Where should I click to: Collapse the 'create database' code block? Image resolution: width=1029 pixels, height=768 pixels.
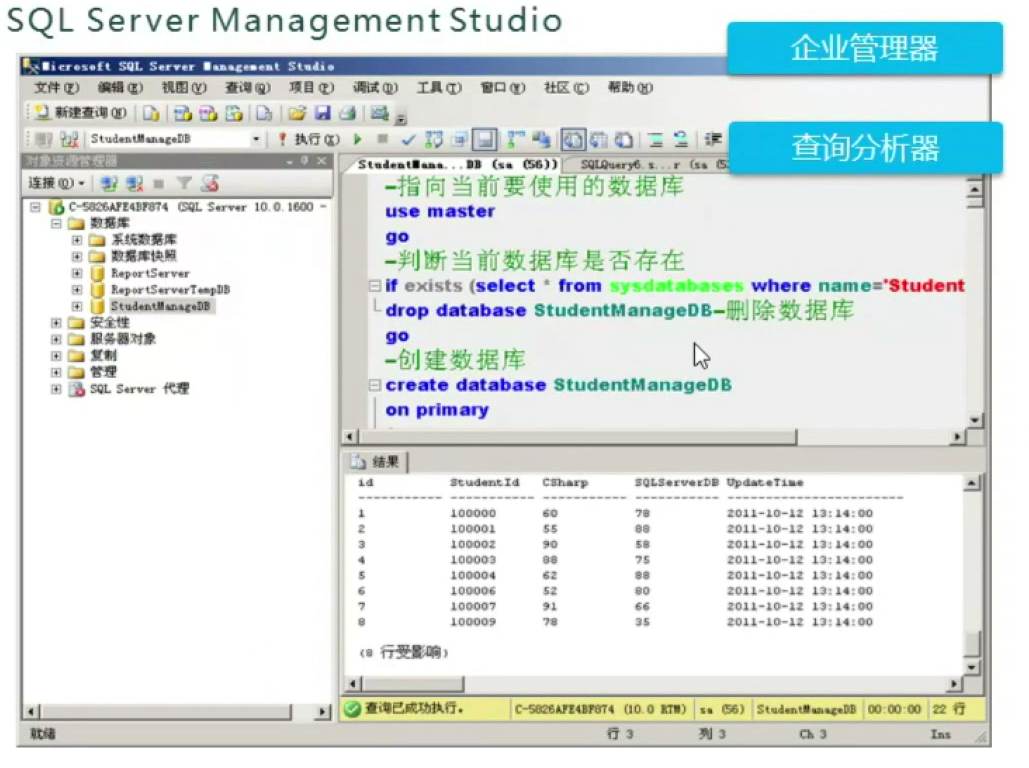click(375, 385)
